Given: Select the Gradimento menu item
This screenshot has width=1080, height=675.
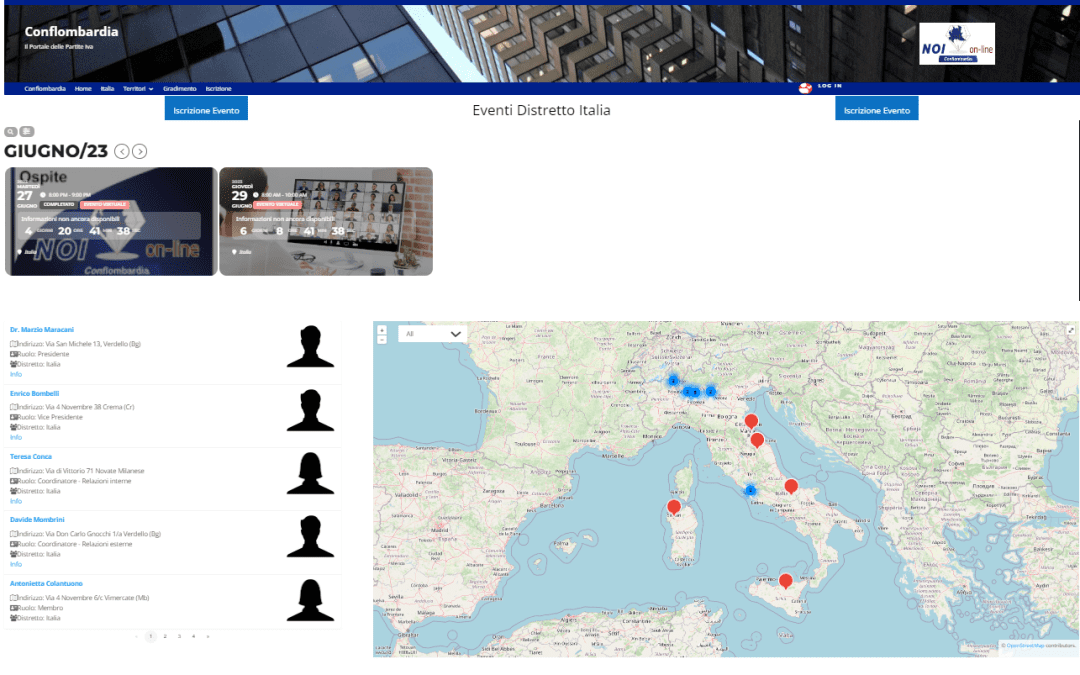Looking at the screenshot, I should [x=180, y=88].
